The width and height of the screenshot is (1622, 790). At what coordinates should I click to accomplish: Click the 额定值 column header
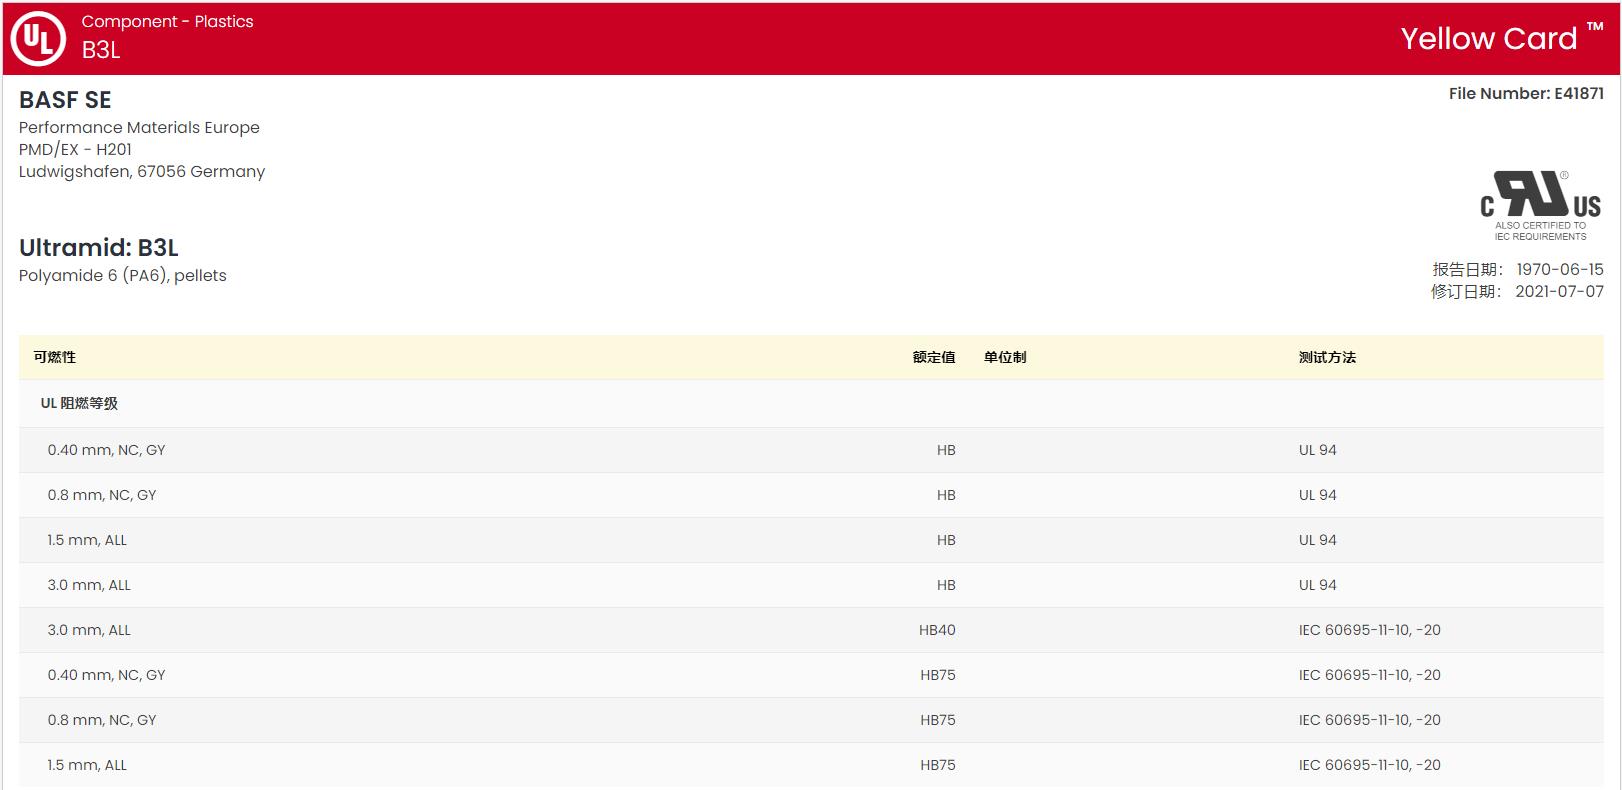(934, 357)
